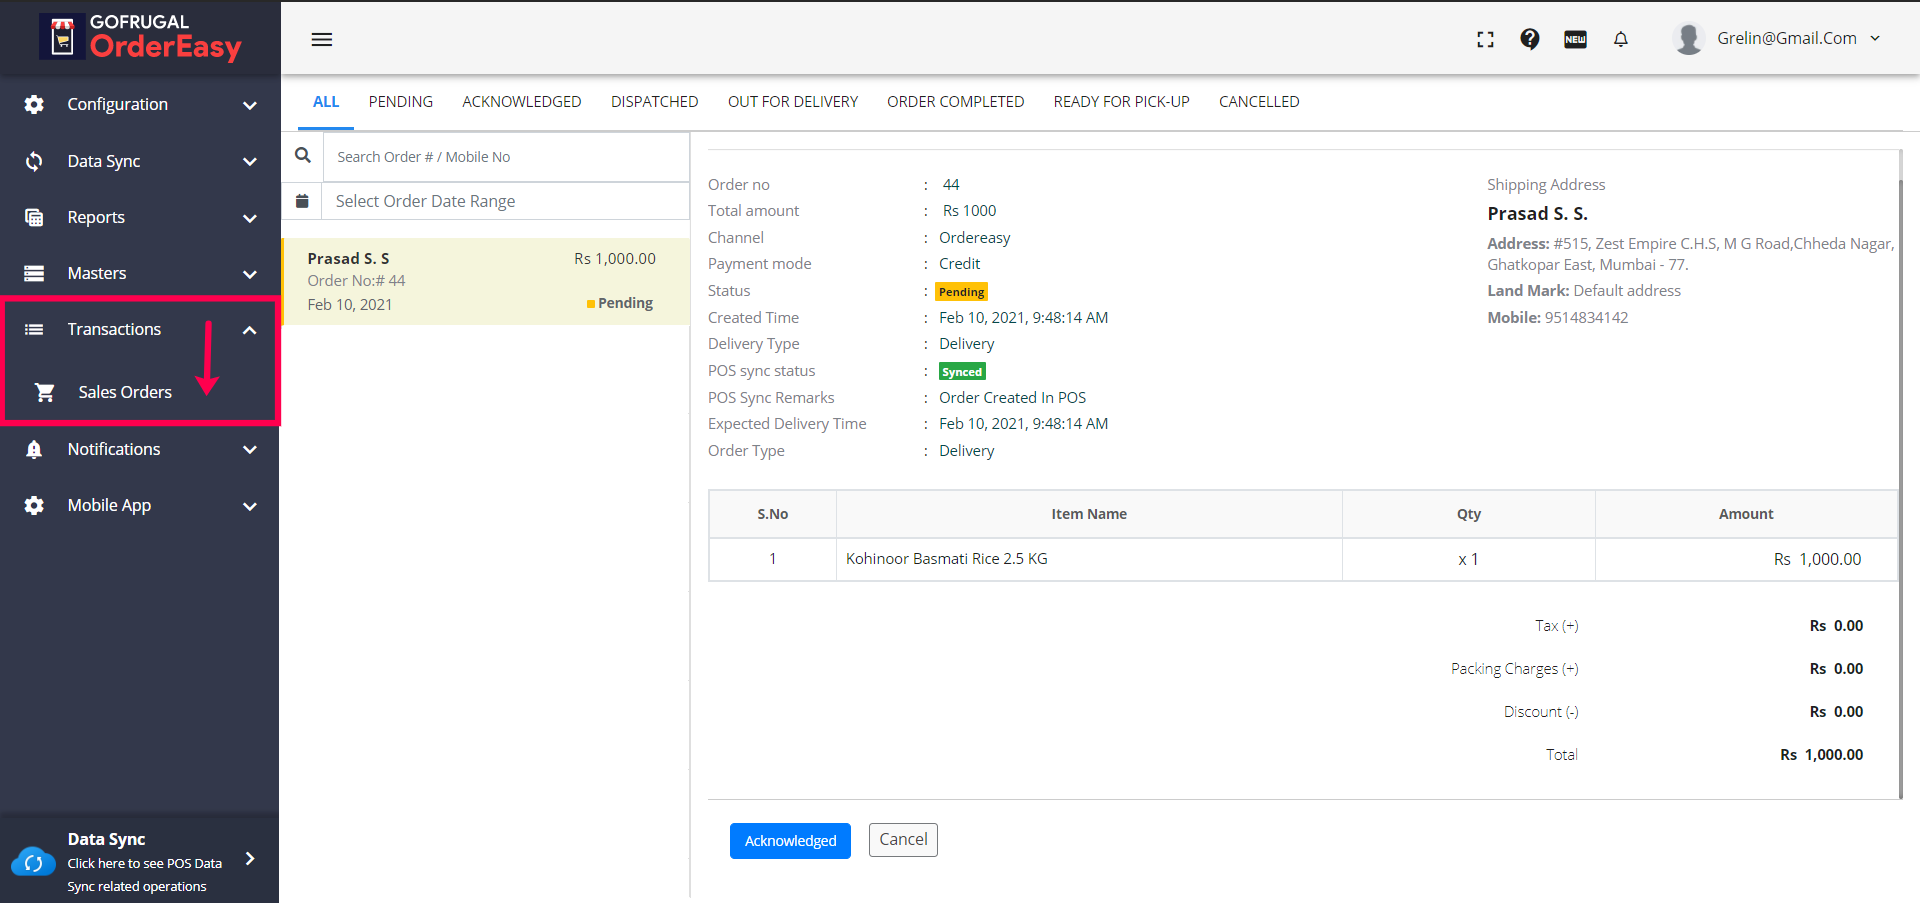Expand the Reports sidebar section
The image size is (1920, 903).
click(x=140, y=217)
